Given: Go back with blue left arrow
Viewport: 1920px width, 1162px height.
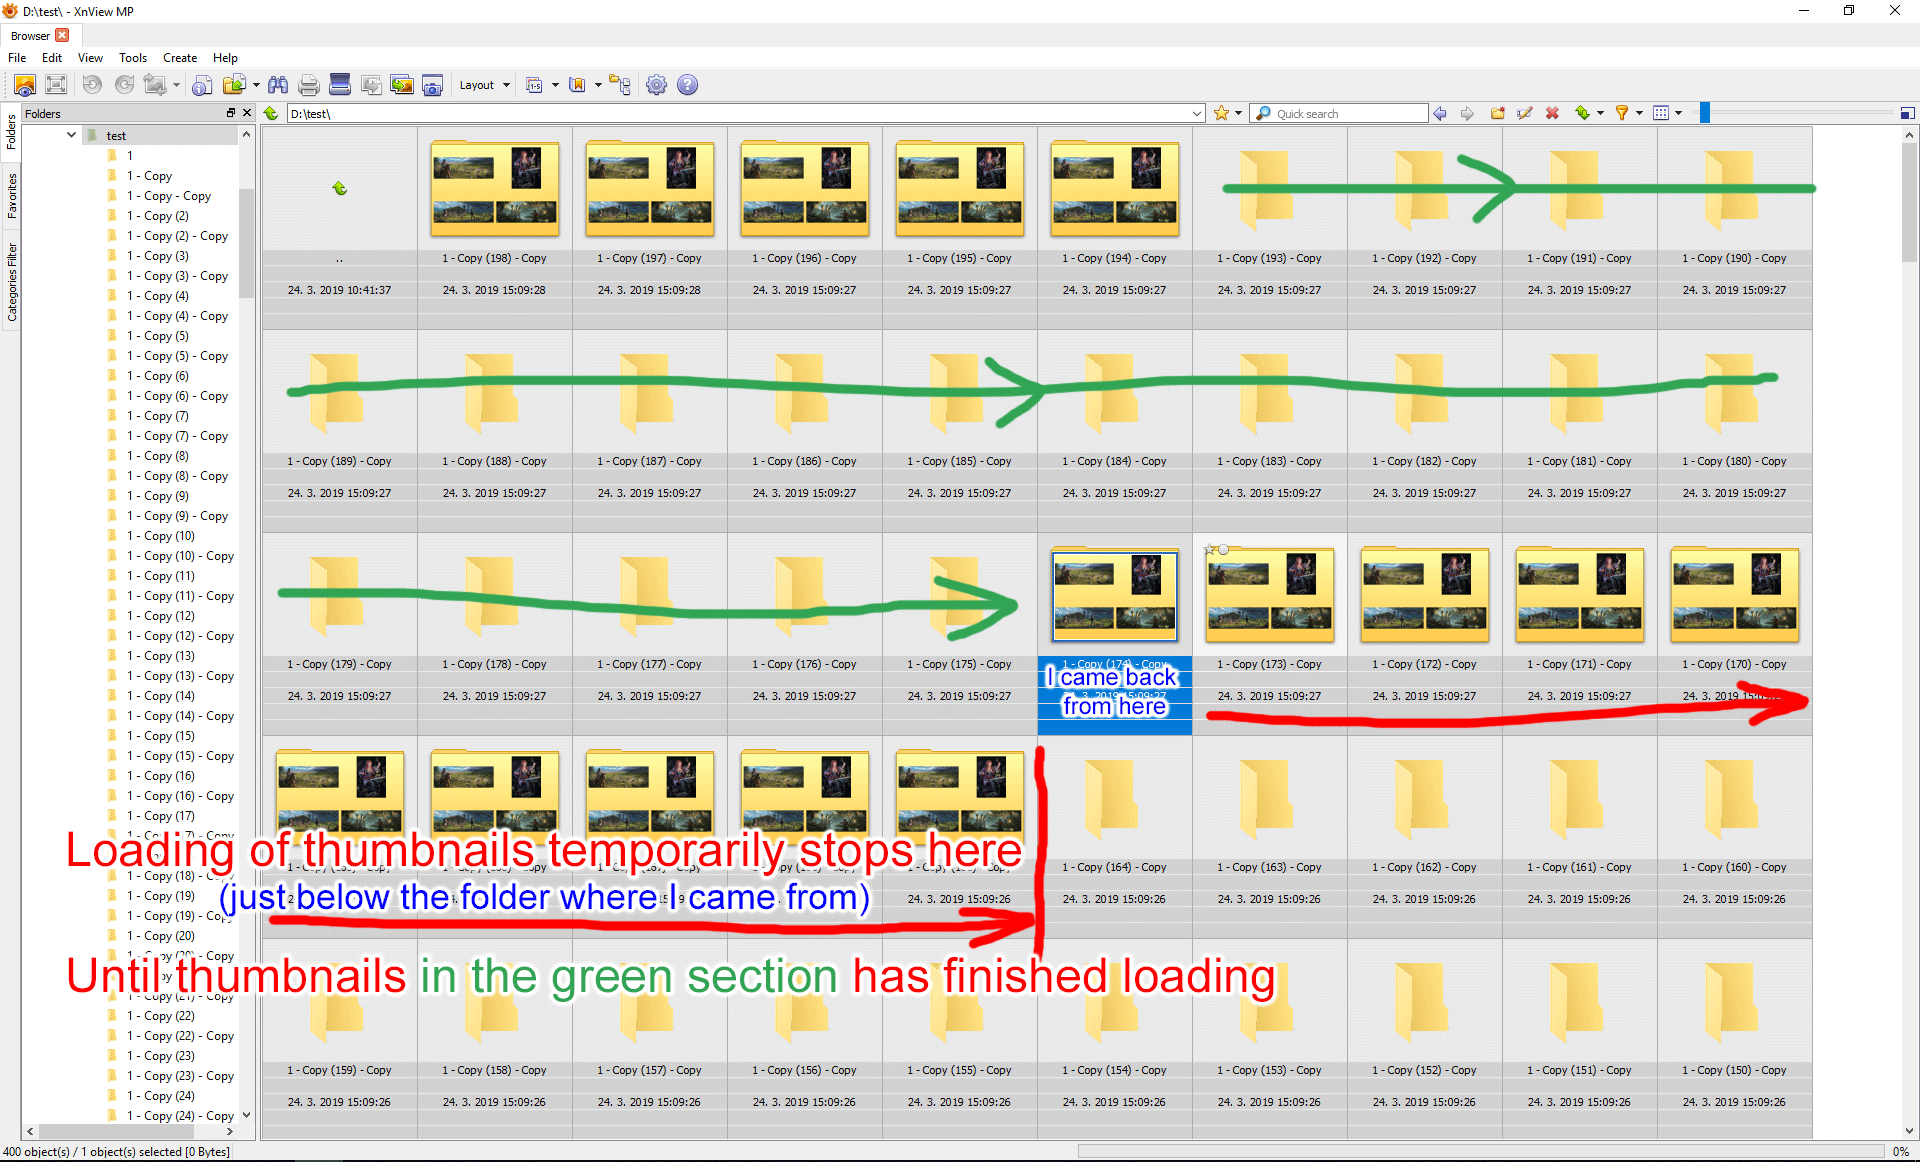Looking at the screenshot, I should pyautogui.click(x=1440, y=113).
